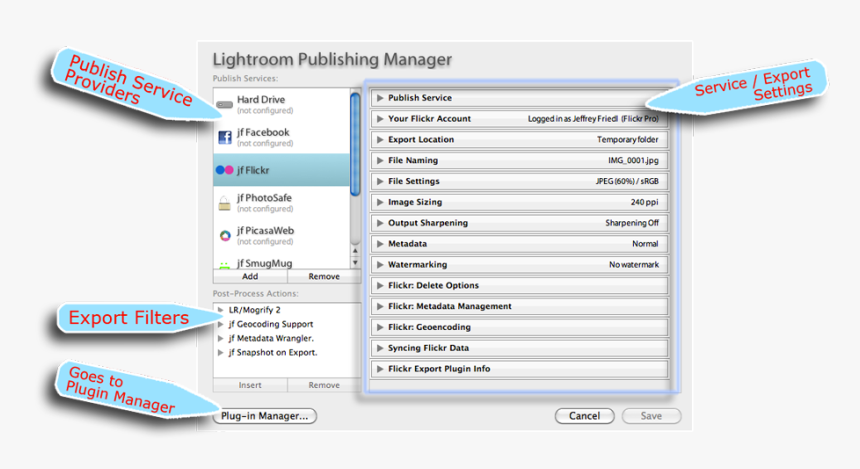Viewport: 860px width, 469px height.
Task: Expand jf Metadata Wrangler action
Action: (220, 338)
